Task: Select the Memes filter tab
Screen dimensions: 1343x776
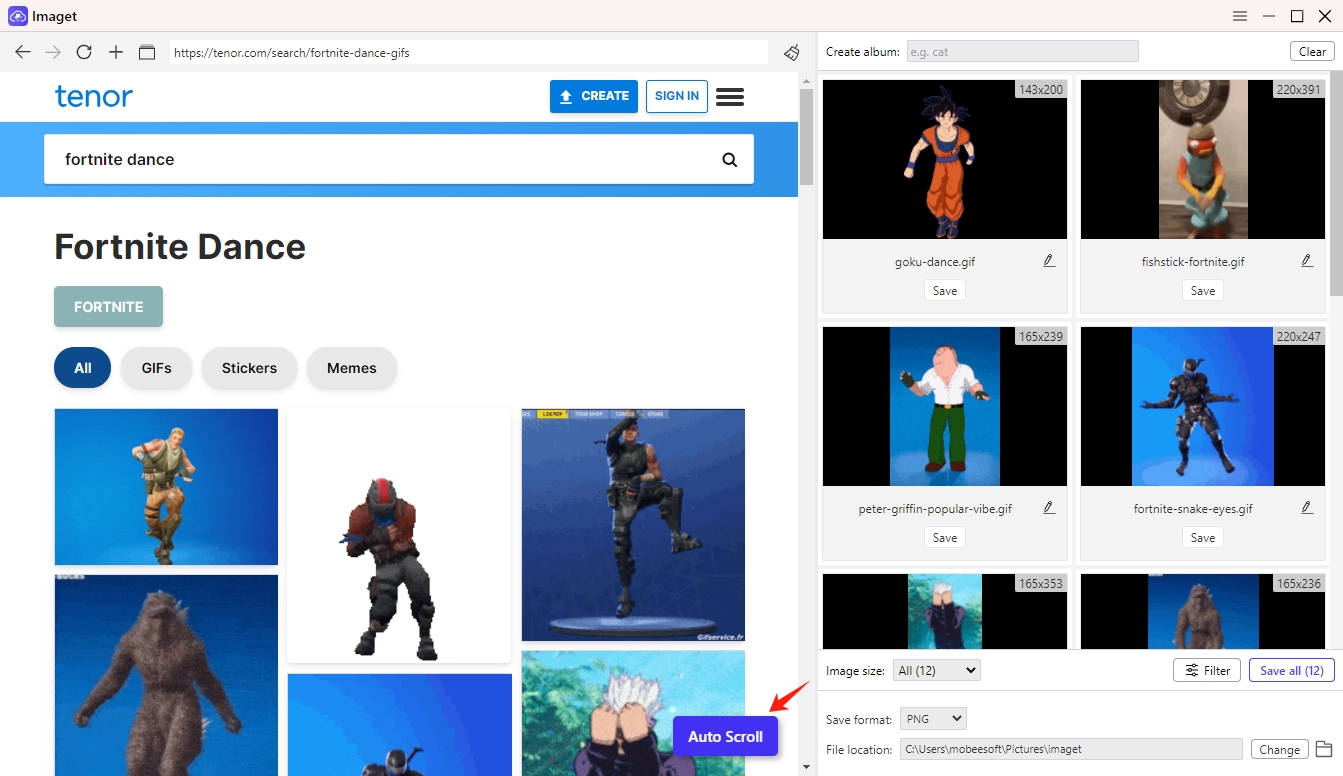Action: pos(352,368)
